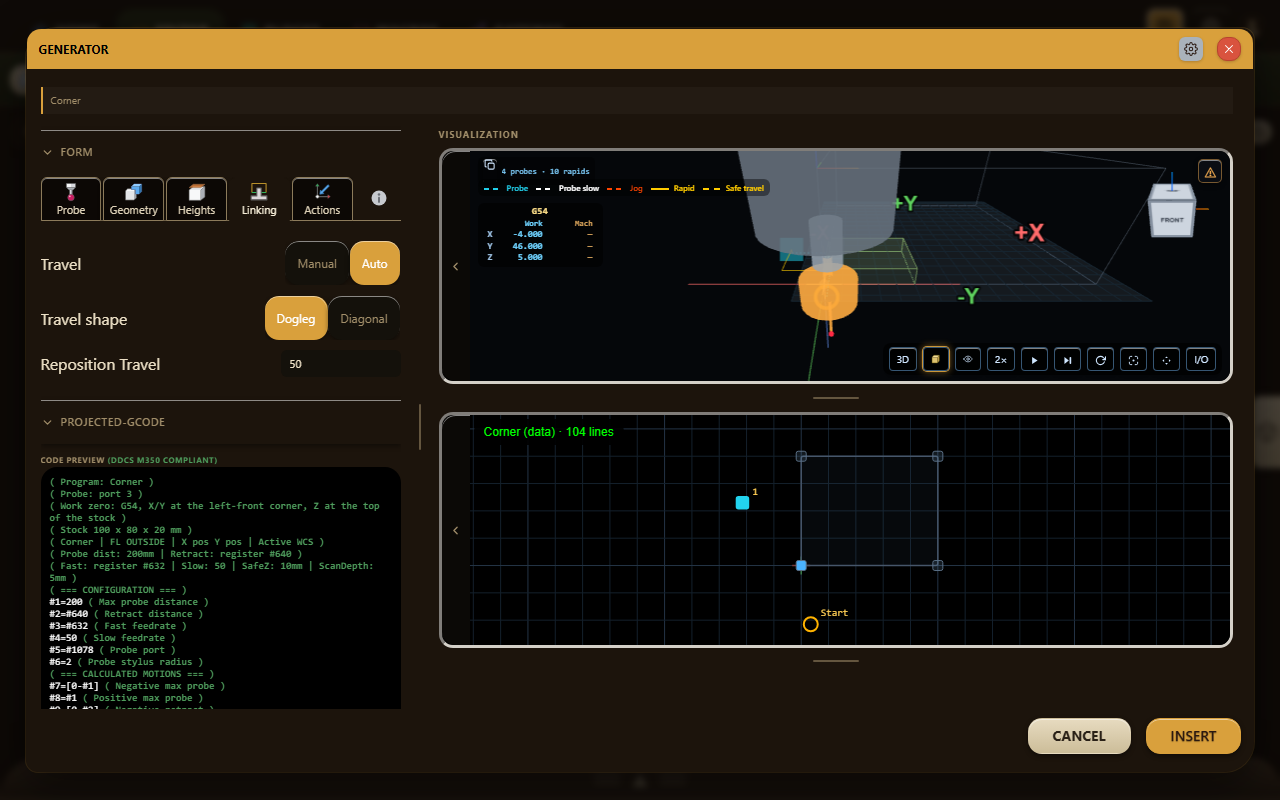This screenshot has width=1280, height=800.
Task: Play the probe simulation
Action: point(1034,359)
